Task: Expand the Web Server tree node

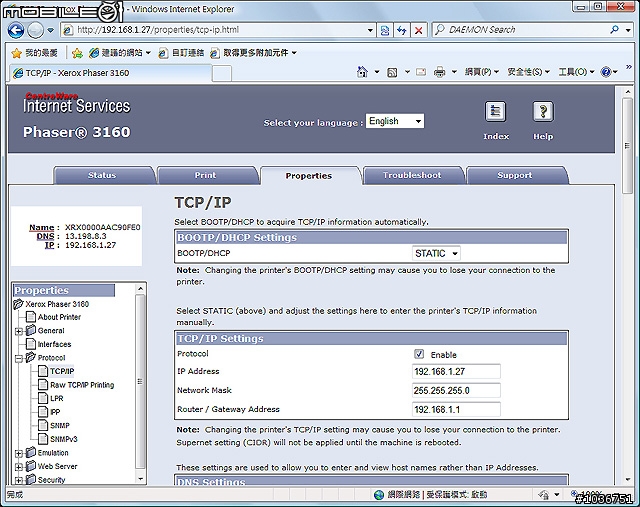Action: (x=18, y=467)
